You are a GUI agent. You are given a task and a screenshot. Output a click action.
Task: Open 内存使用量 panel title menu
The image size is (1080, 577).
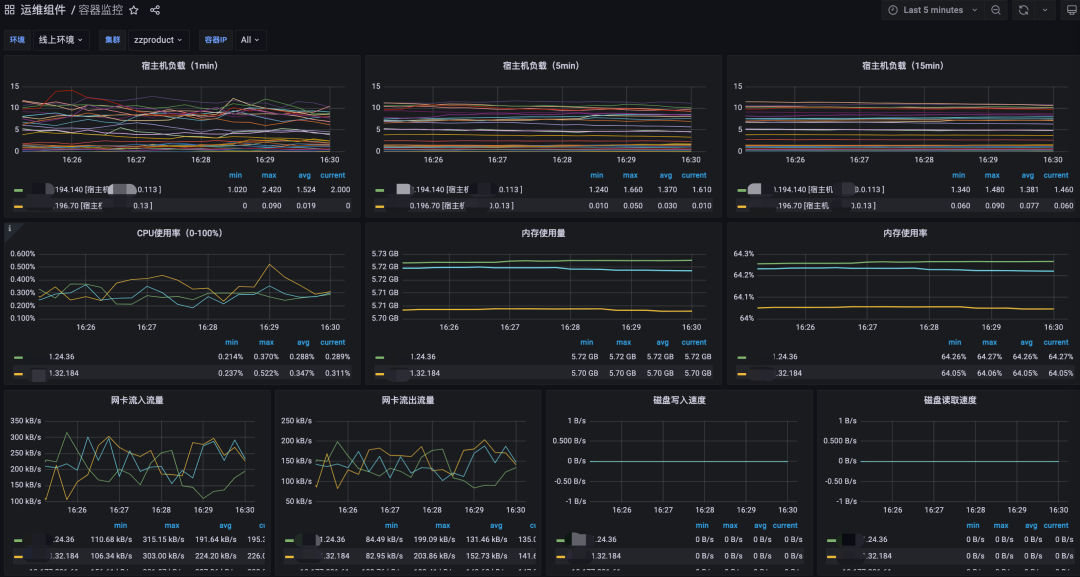point(543,233)
